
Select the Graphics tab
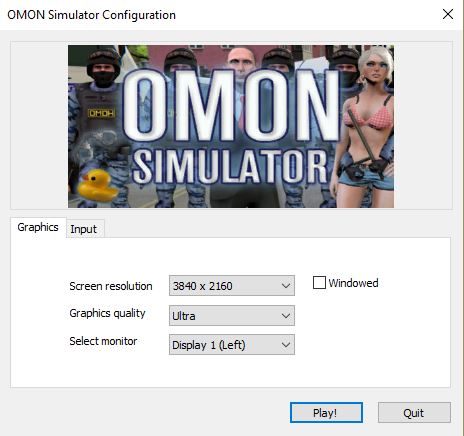(x=38, y=227)
